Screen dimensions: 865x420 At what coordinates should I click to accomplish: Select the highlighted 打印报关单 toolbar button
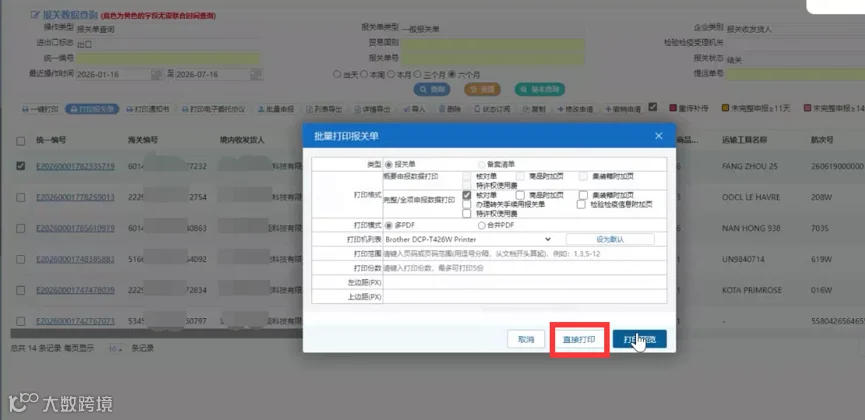coord(92,109)
